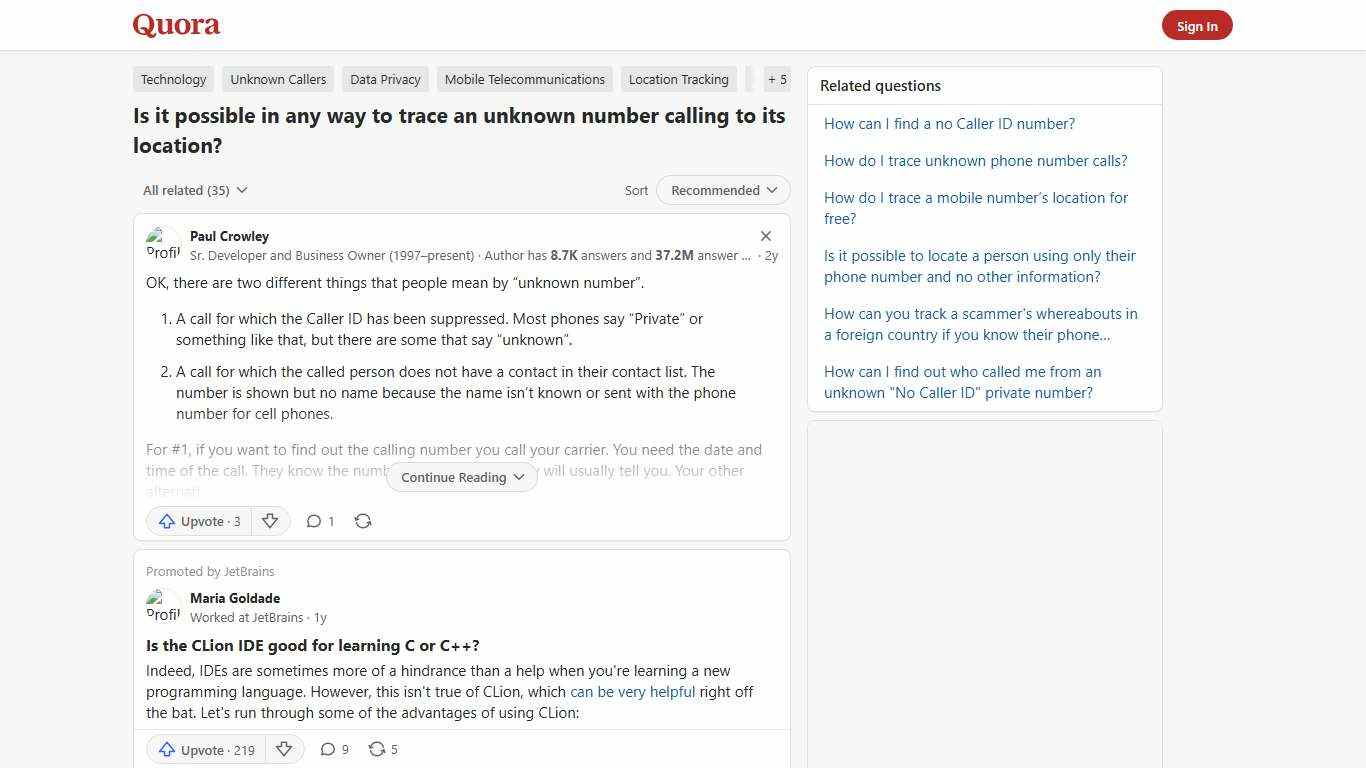Click the Sign In button
The height and width of the screenshot is (768, 1366).
(x=1197, y=25)
